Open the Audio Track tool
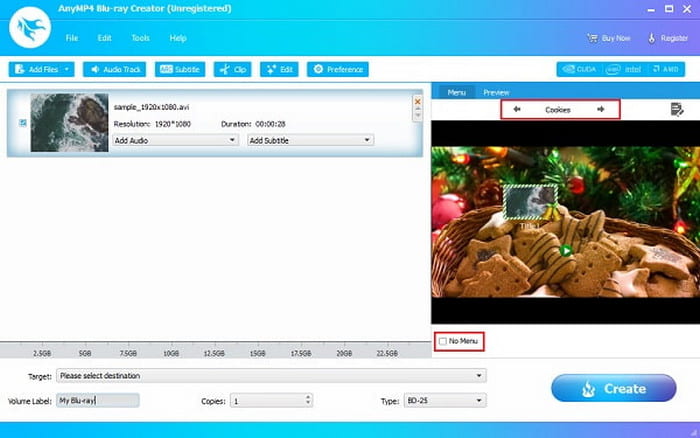Screen dimensions: 700x438 pyautogui.click(x=114, y=70)
